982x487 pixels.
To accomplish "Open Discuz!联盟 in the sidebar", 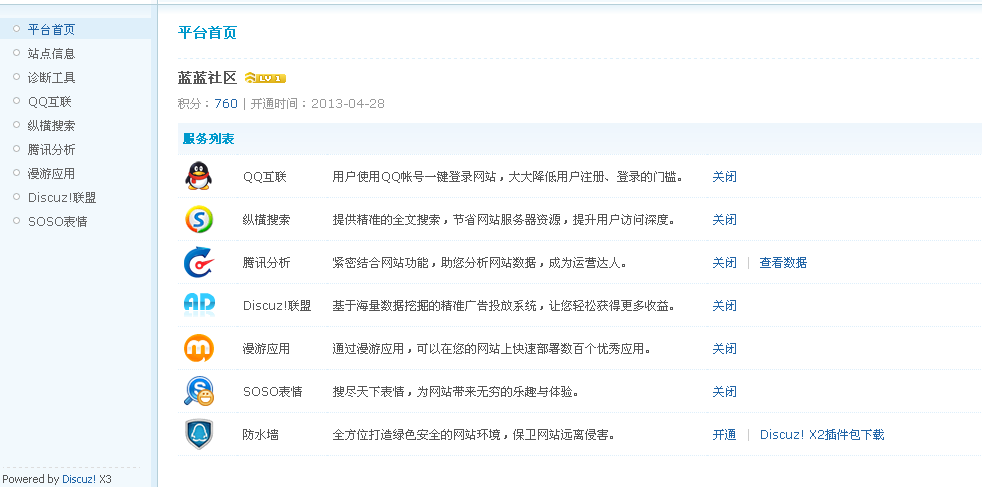I will 62,198.
